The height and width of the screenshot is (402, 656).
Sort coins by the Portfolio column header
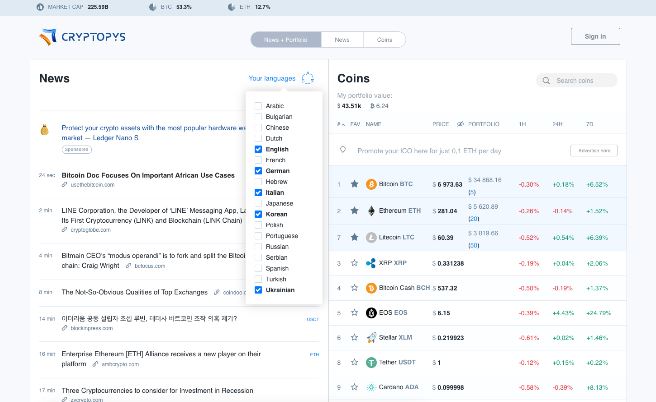(x=484, y=124)
